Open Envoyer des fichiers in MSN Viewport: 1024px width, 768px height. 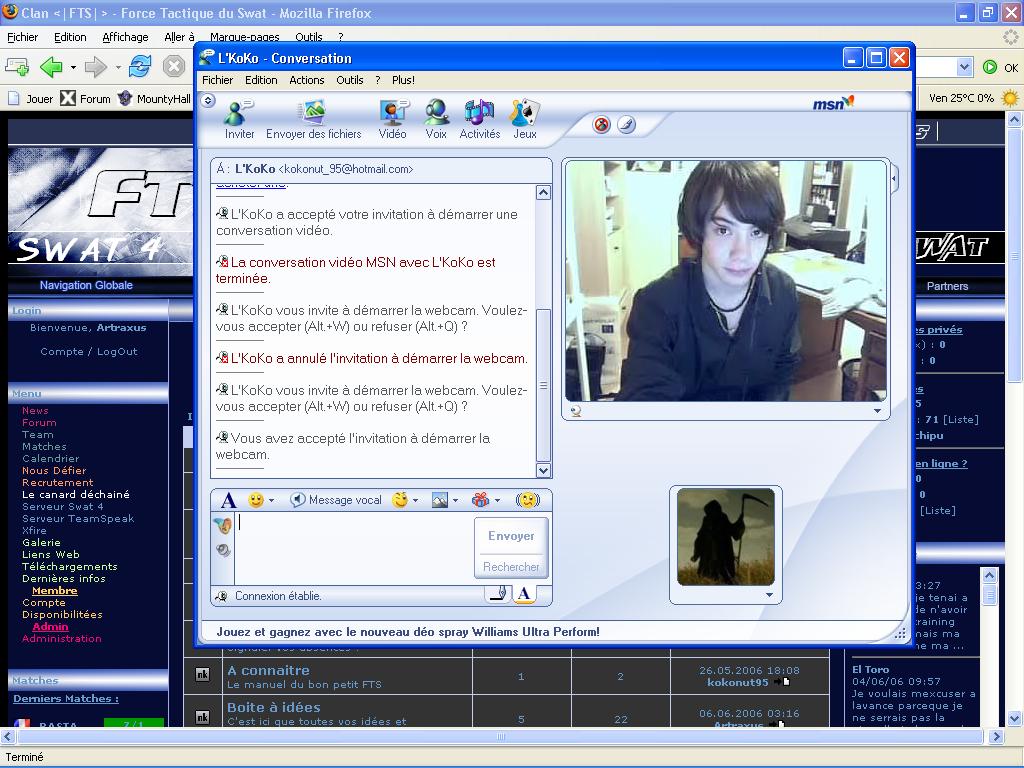(313, 120)
